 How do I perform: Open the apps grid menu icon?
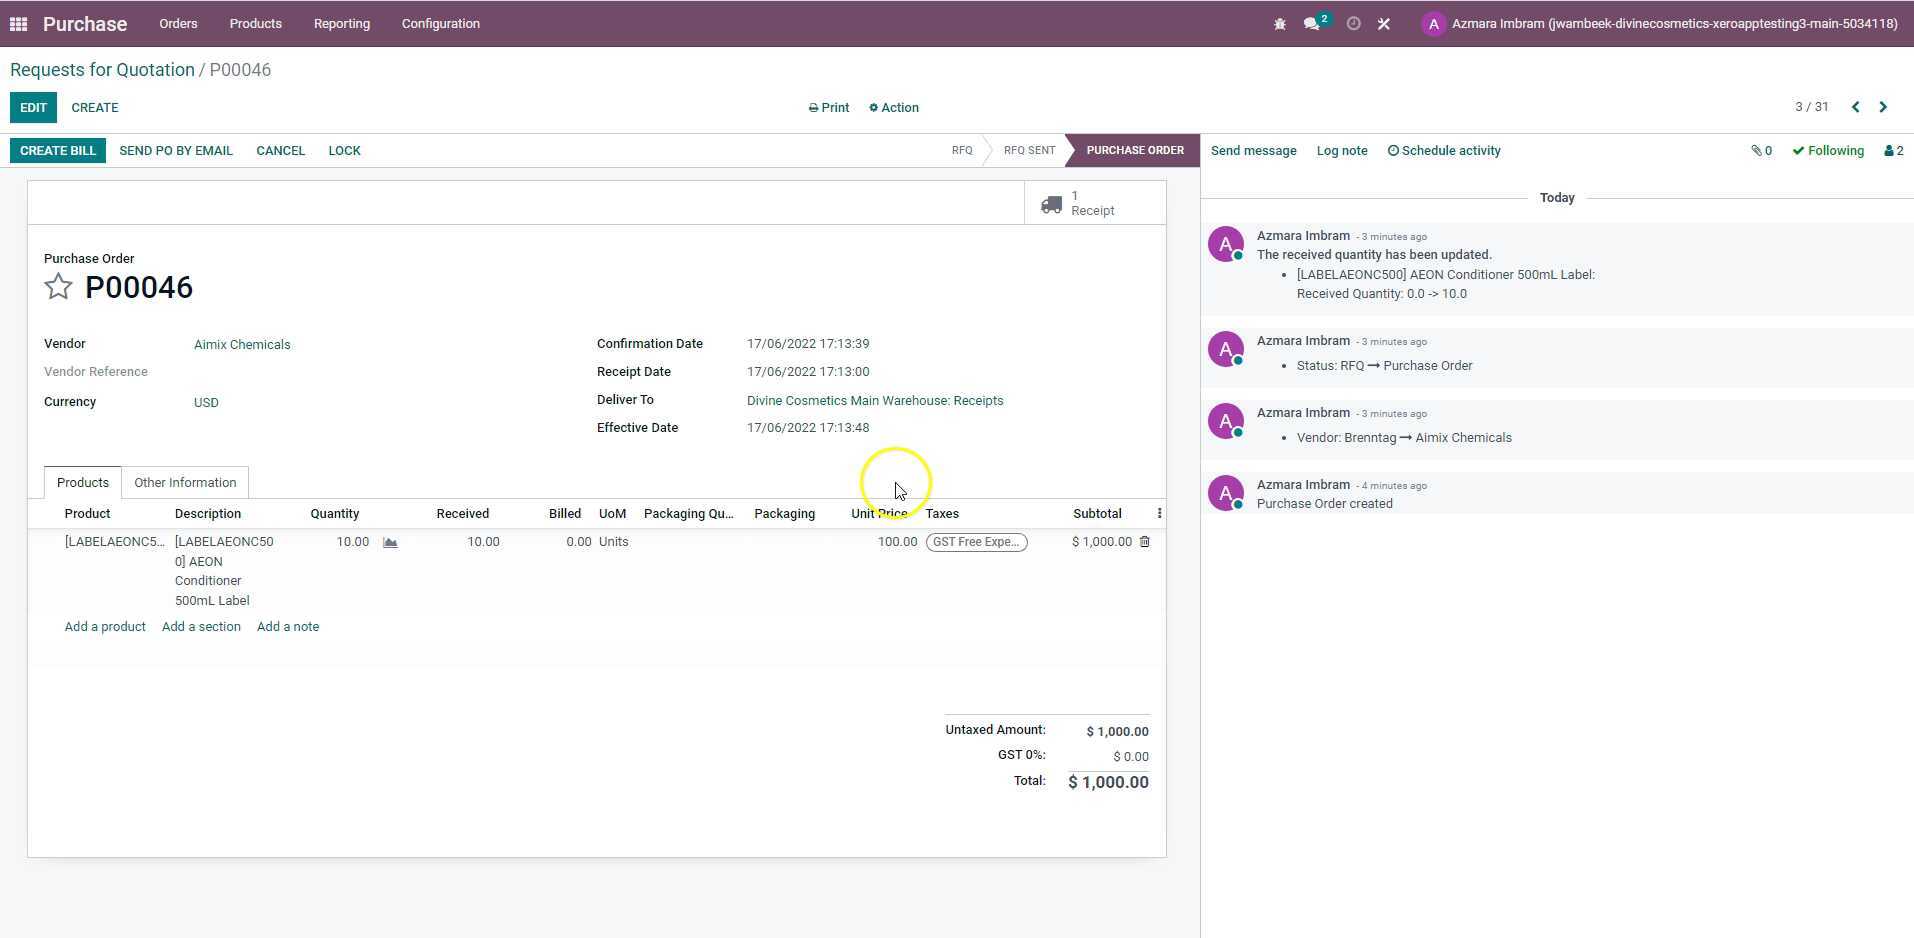18,24
